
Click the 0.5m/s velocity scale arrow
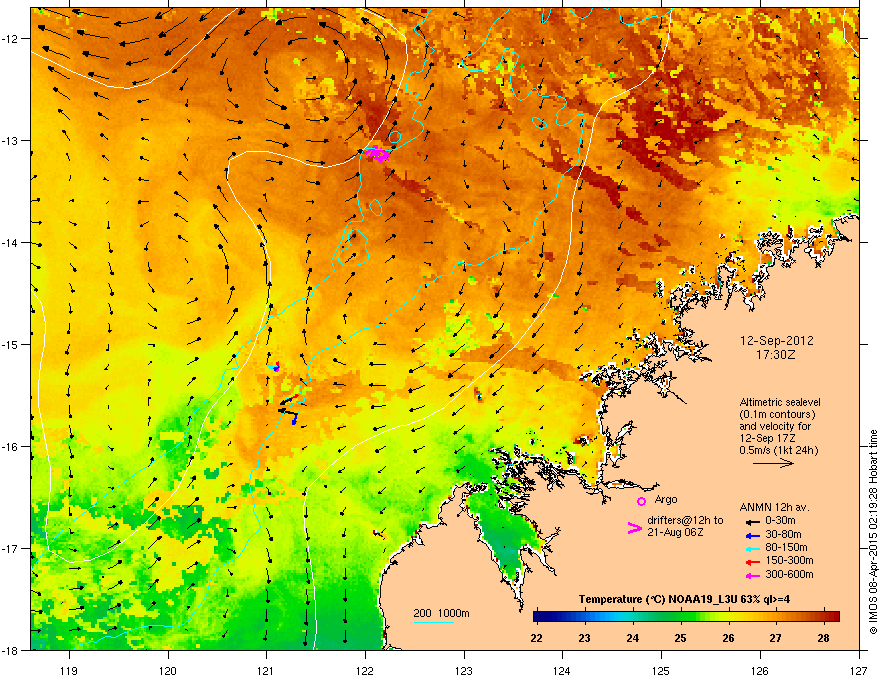(x=773, y=463)
